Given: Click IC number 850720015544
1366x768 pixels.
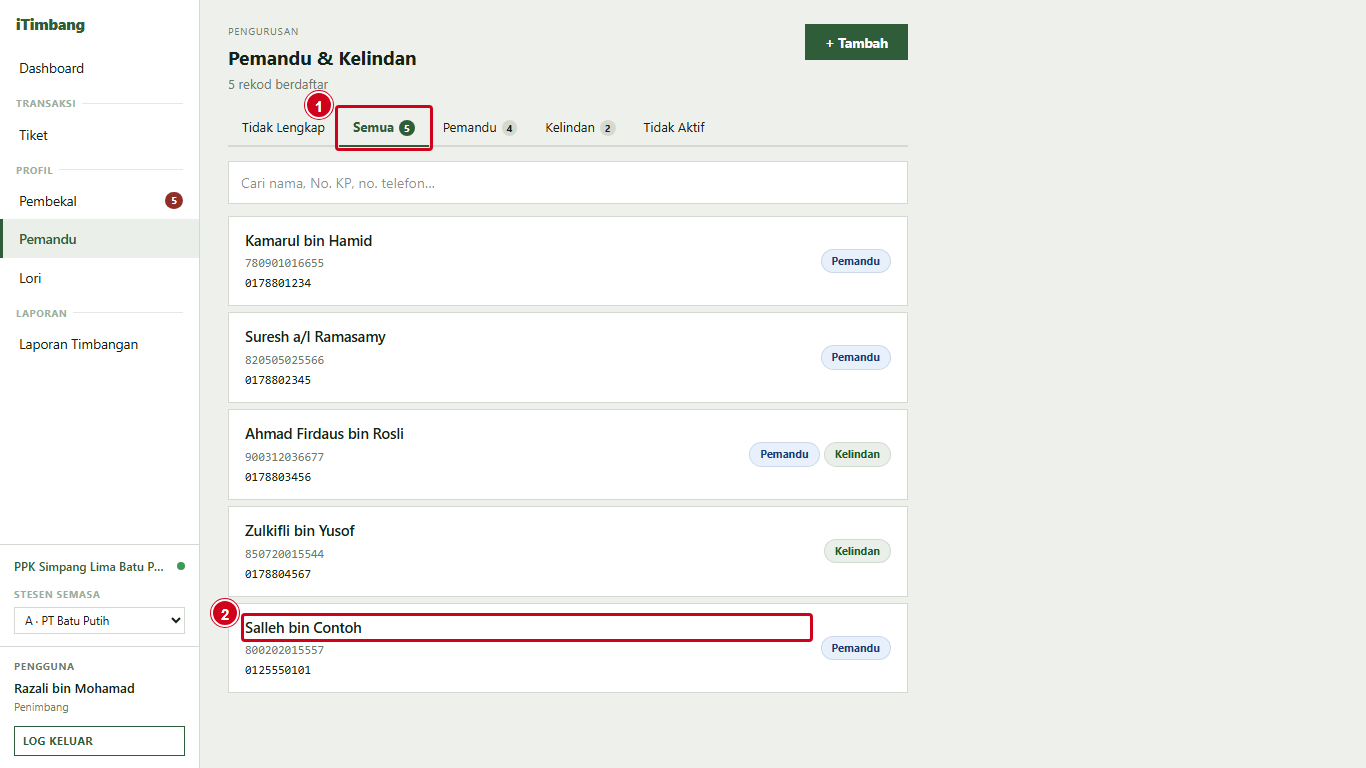Looking at the screenshot, I should point(285,554).
